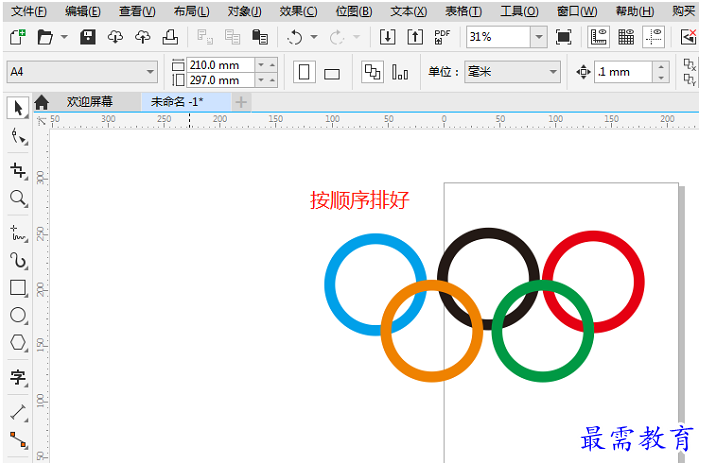The image size is (702, 470).
Task: Select the Rectangle tool
Action: pos(18,288)
